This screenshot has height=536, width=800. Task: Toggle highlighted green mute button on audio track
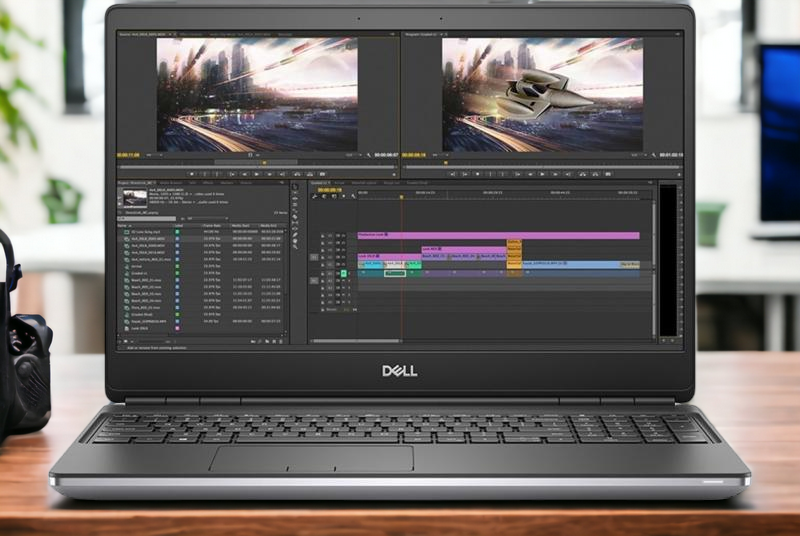(x=343, y=273)
